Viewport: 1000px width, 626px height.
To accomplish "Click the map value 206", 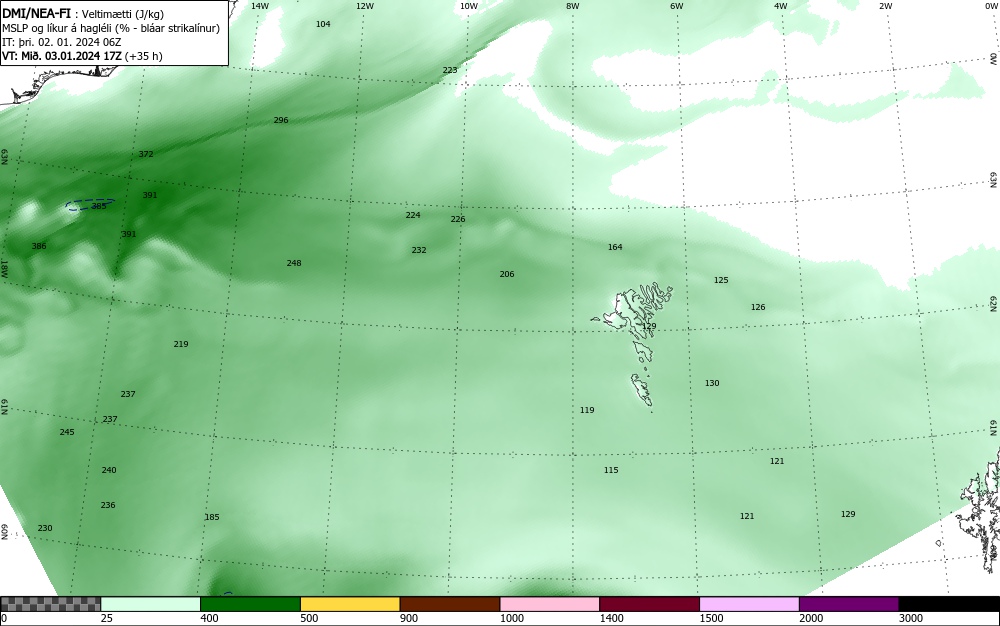I will pyautogui.click(x=506, y=275).
